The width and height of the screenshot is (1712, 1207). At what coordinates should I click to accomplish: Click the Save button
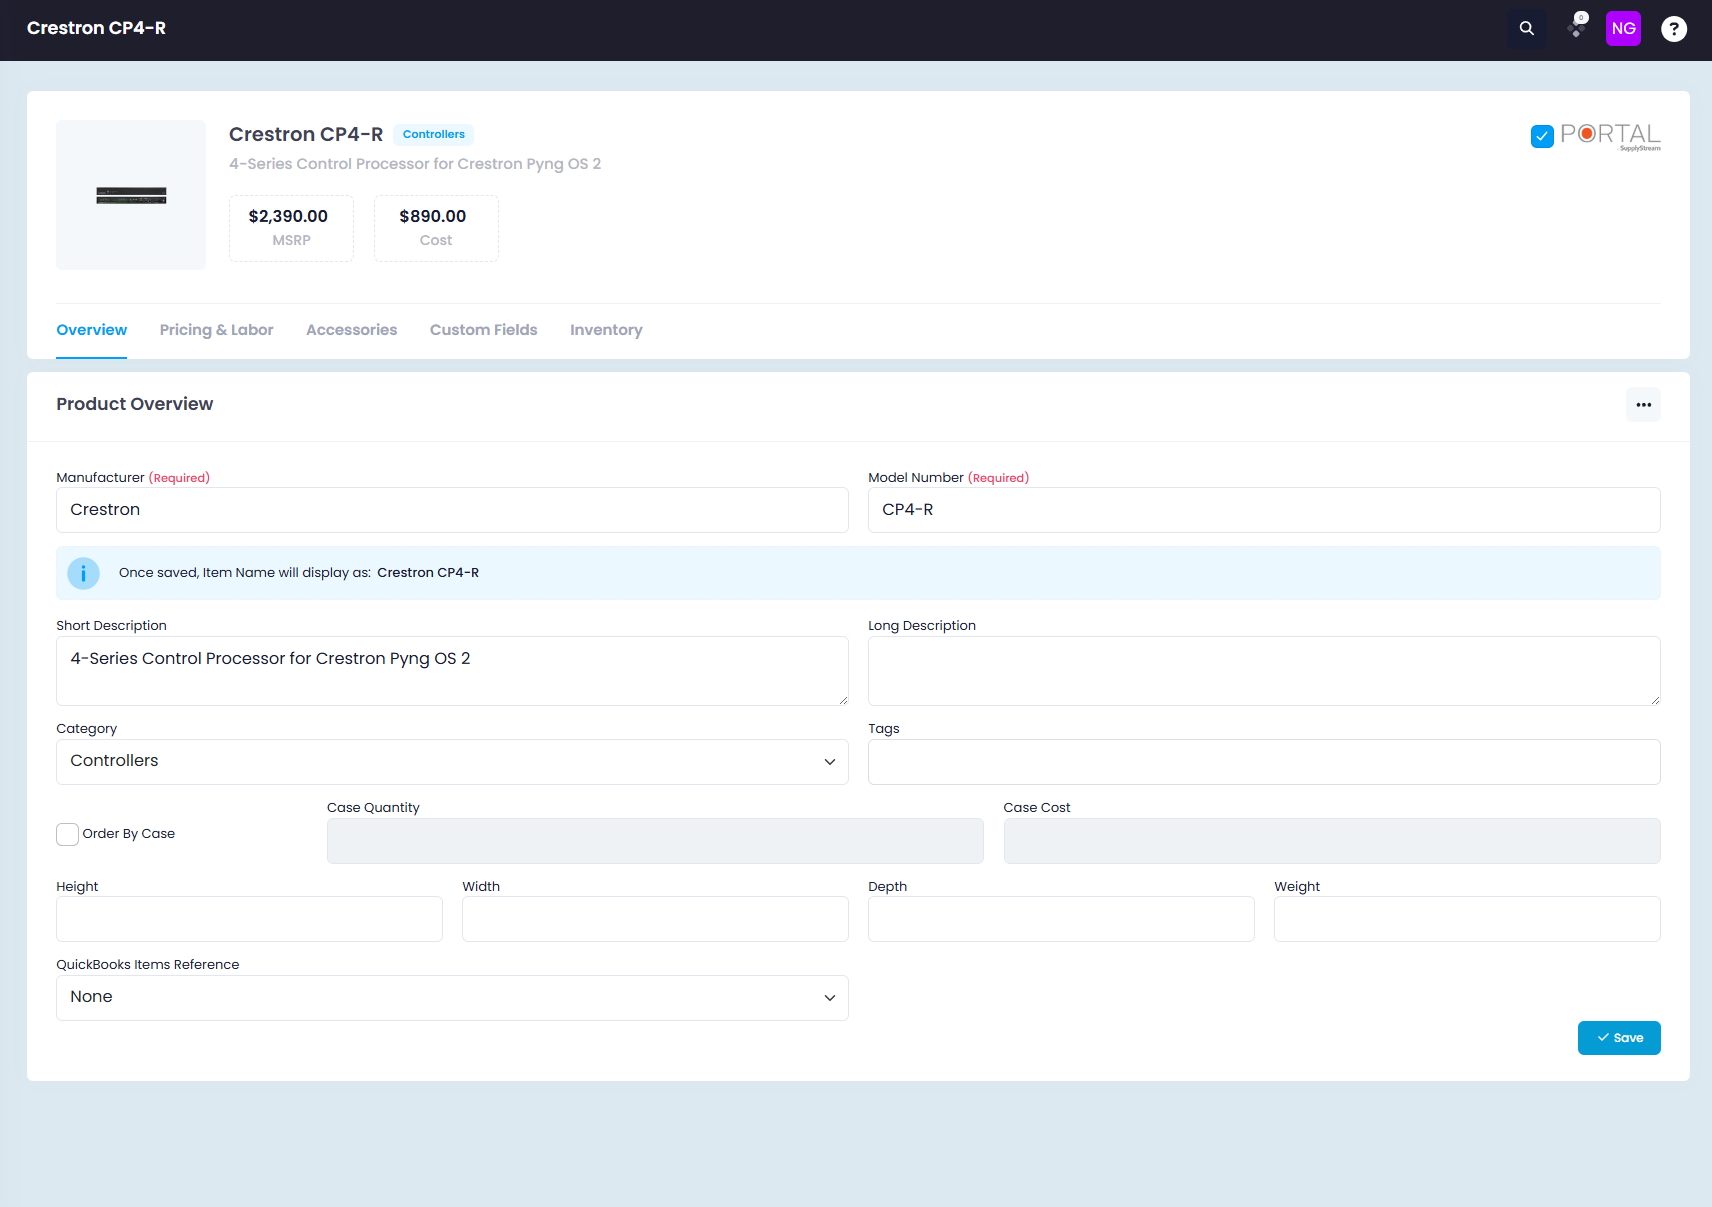1619,1038
